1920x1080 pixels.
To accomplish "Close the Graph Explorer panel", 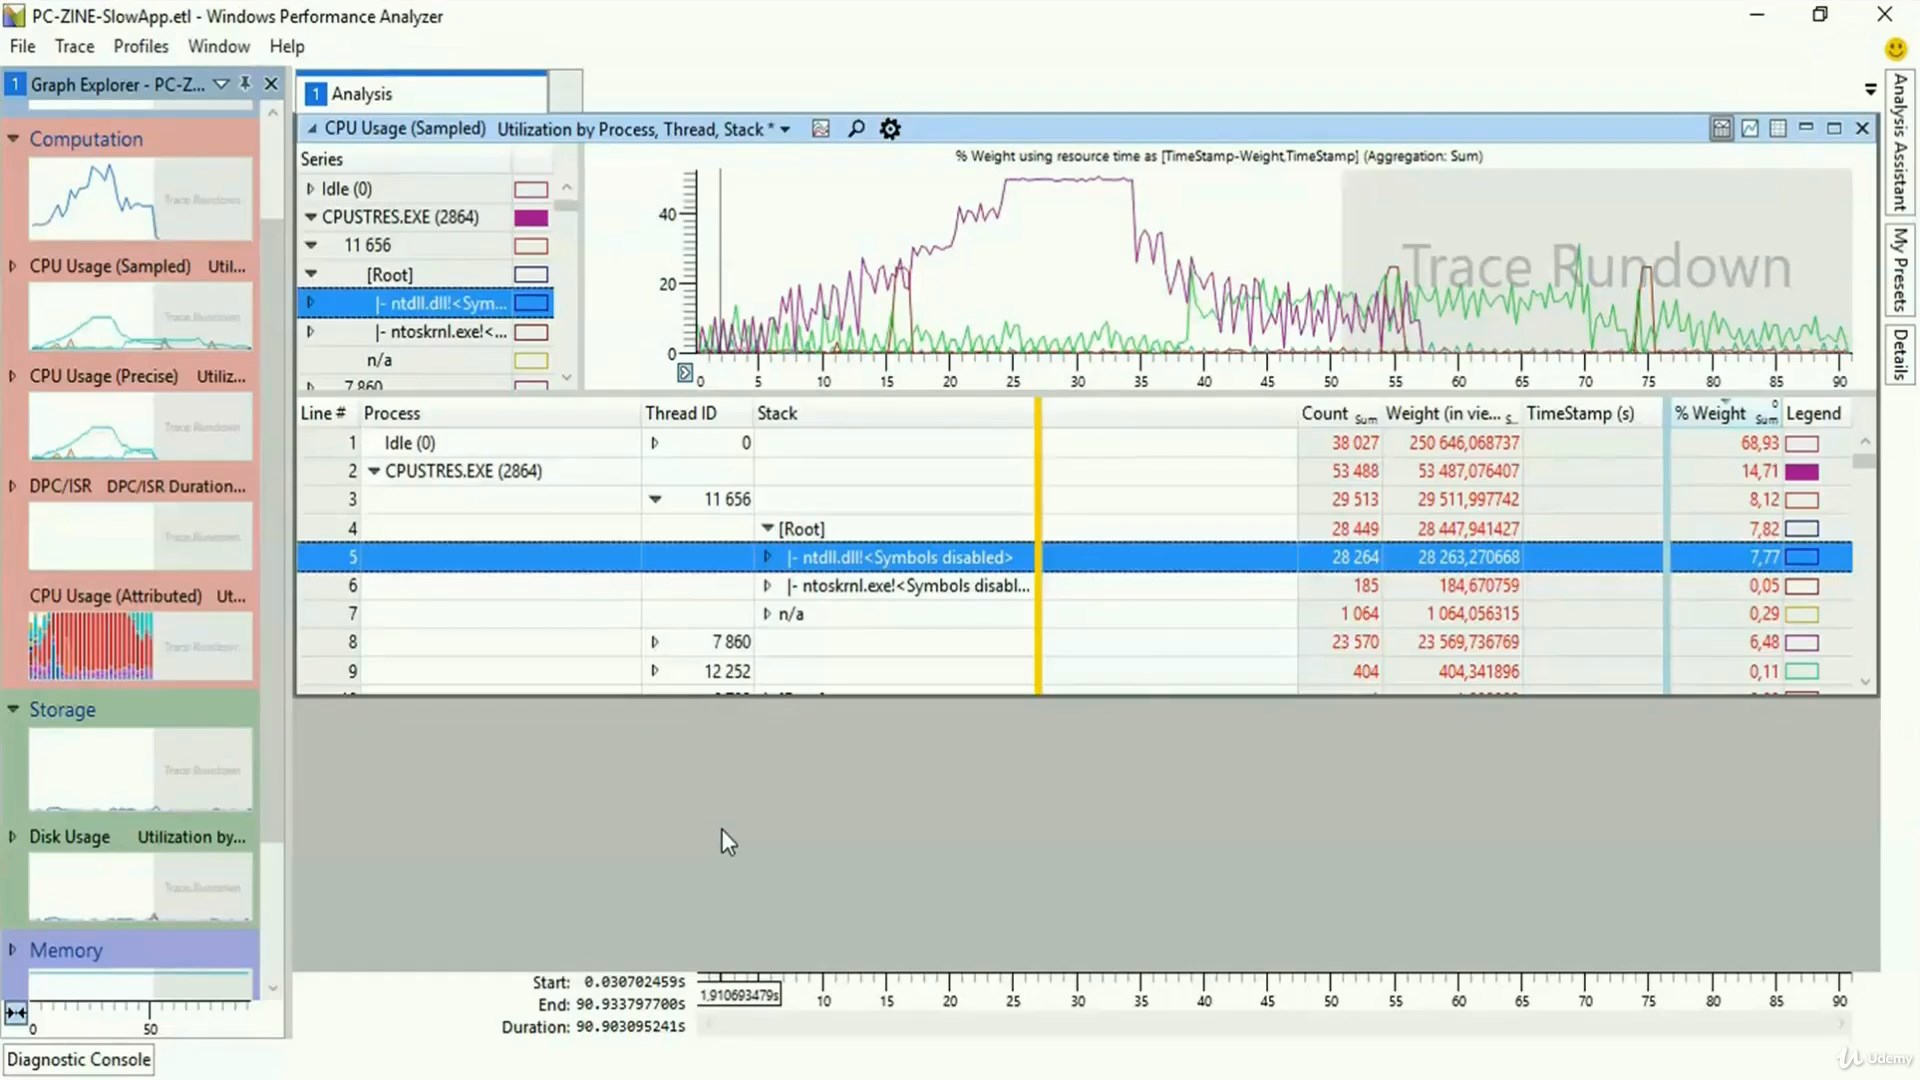I will click(x=271, y=84).
